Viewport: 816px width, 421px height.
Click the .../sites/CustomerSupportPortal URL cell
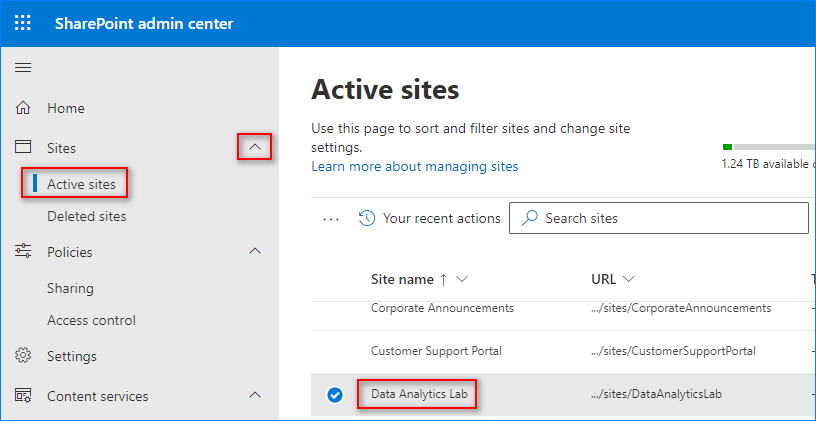tap(673, 351)
